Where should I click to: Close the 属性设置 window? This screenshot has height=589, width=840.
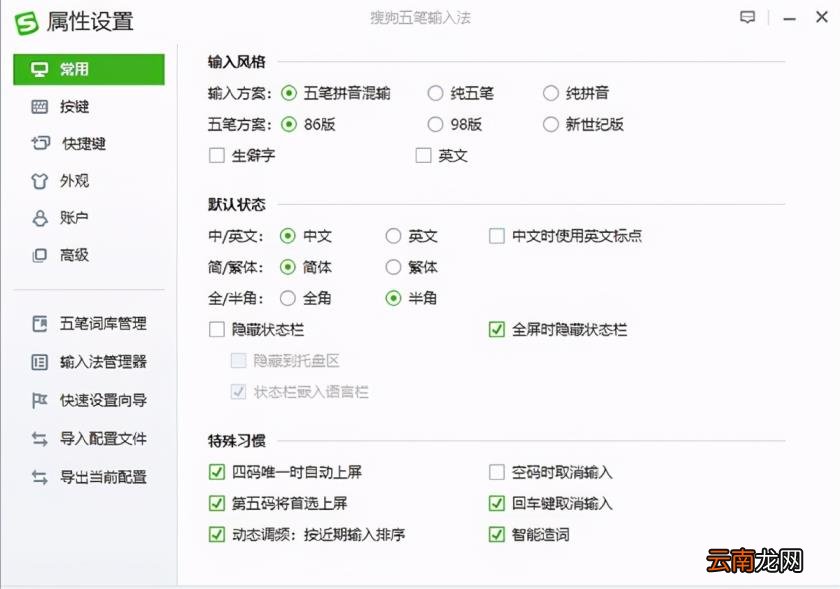(x=822, y=17)
